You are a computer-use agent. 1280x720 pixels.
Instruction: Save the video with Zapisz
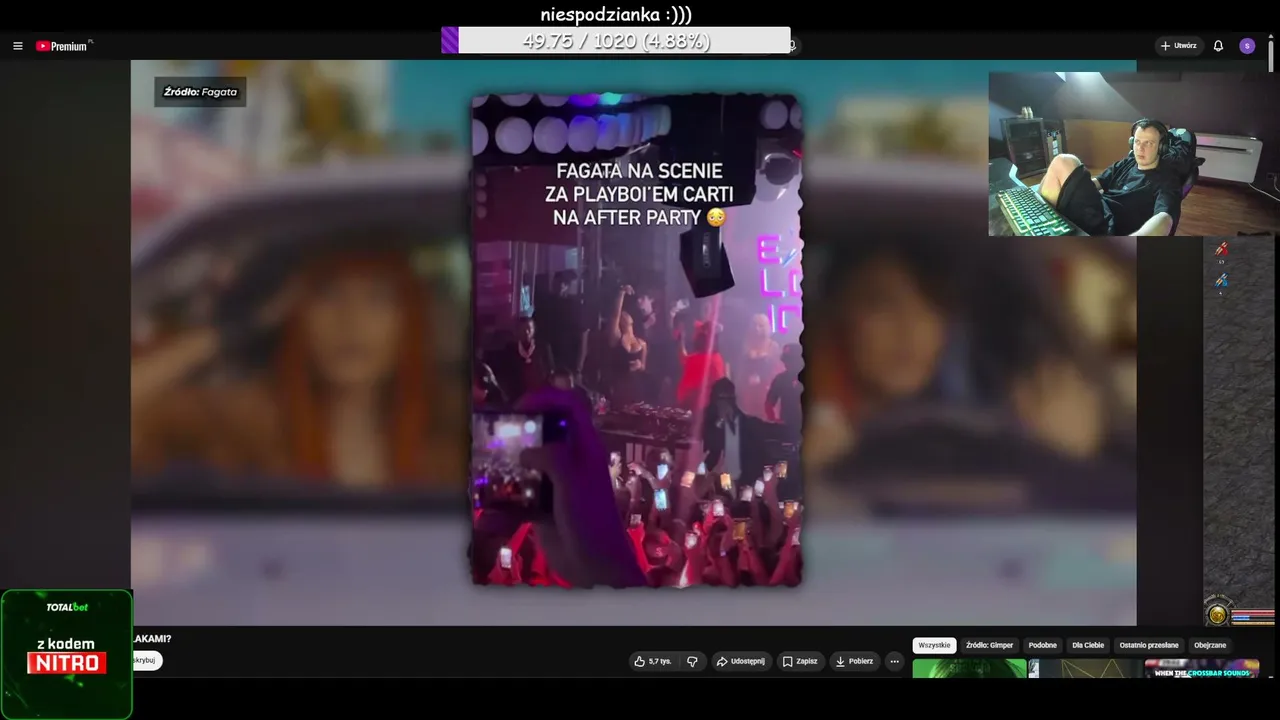pos(800,661)
